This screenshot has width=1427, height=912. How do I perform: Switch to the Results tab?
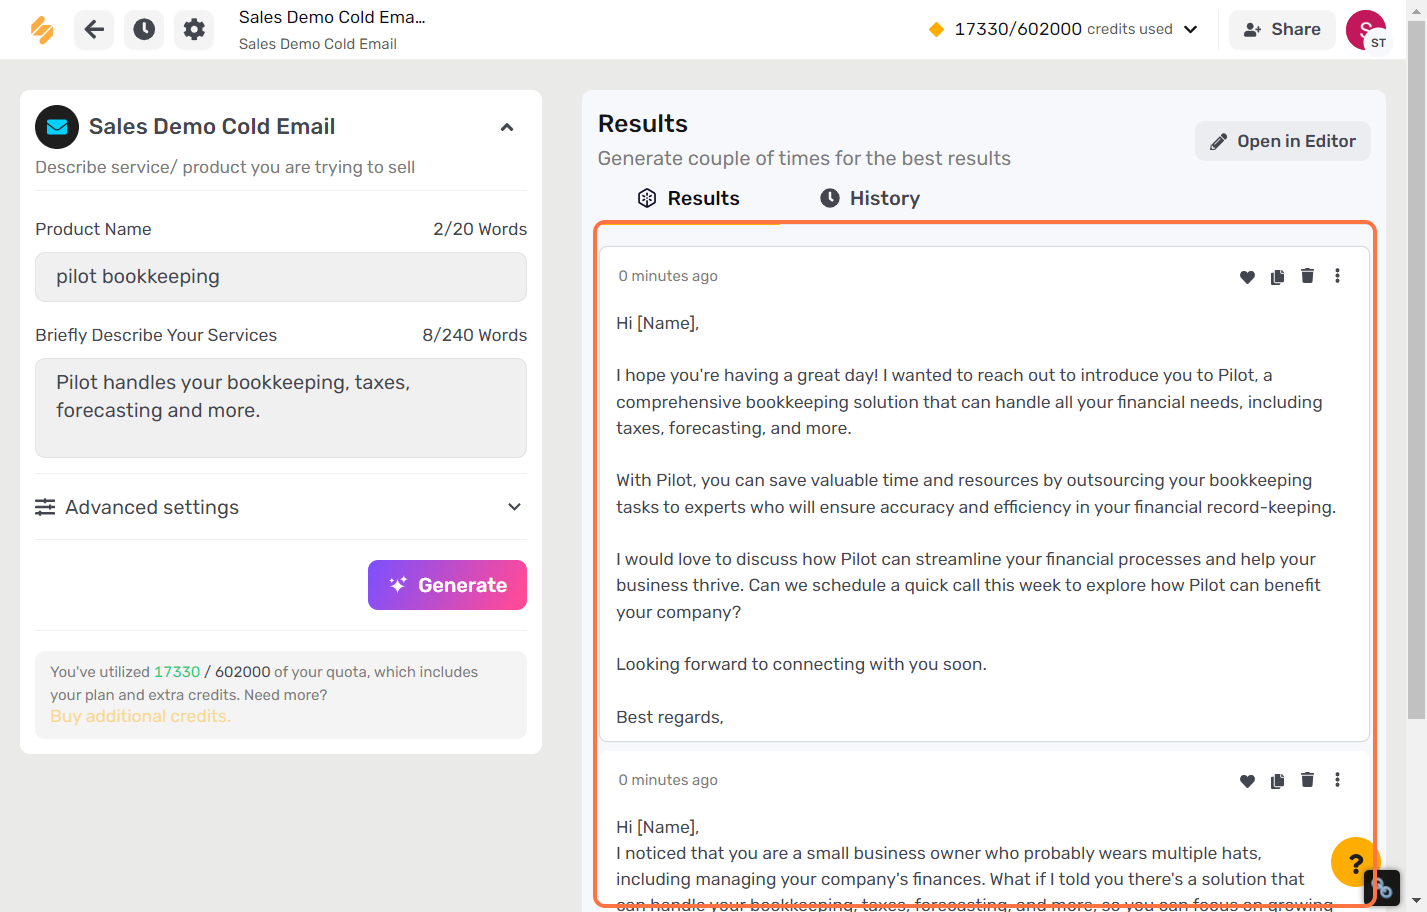(x=689, y=198)
